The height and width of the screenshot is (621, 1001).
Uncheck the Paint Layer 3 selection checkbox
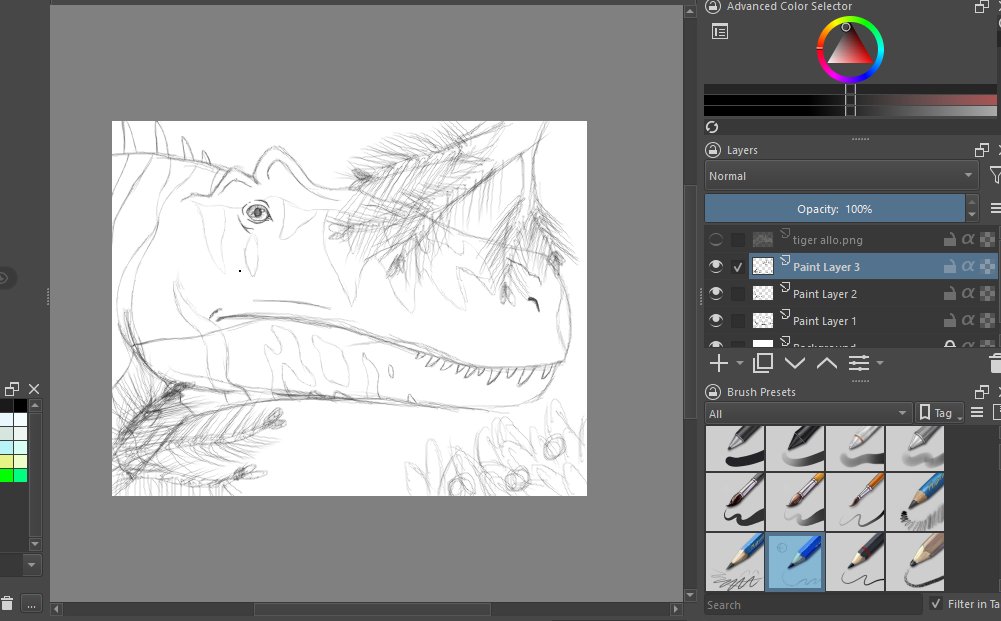click(x=738, y=267)
